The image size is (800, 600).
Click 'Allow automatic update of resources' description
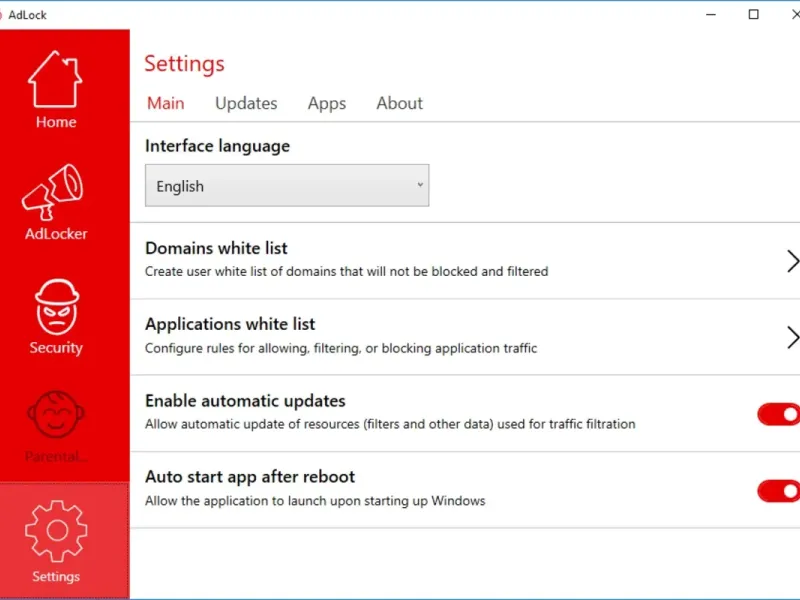pos(390,424)
